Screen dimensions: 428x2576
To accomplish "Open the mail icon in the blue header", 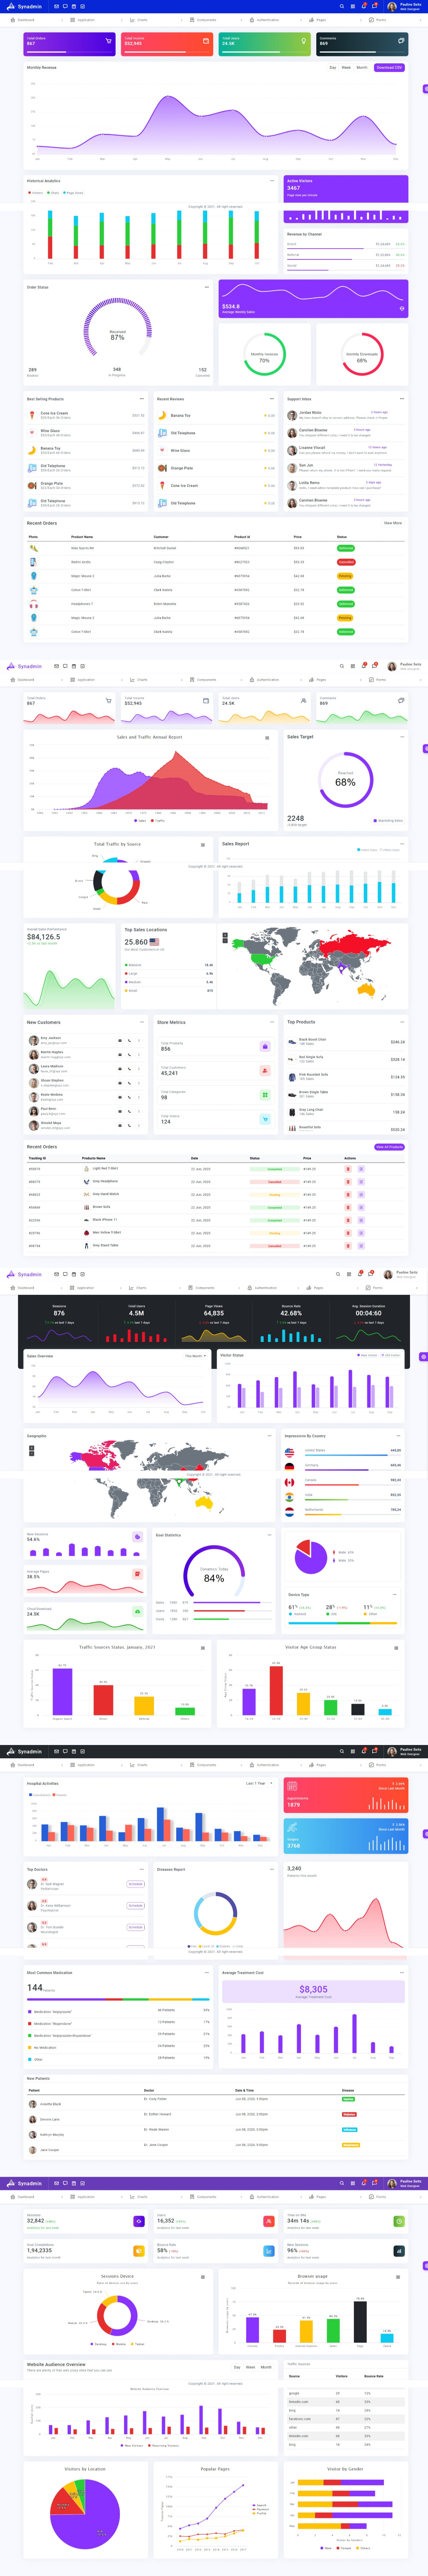I will pos(56,6).
